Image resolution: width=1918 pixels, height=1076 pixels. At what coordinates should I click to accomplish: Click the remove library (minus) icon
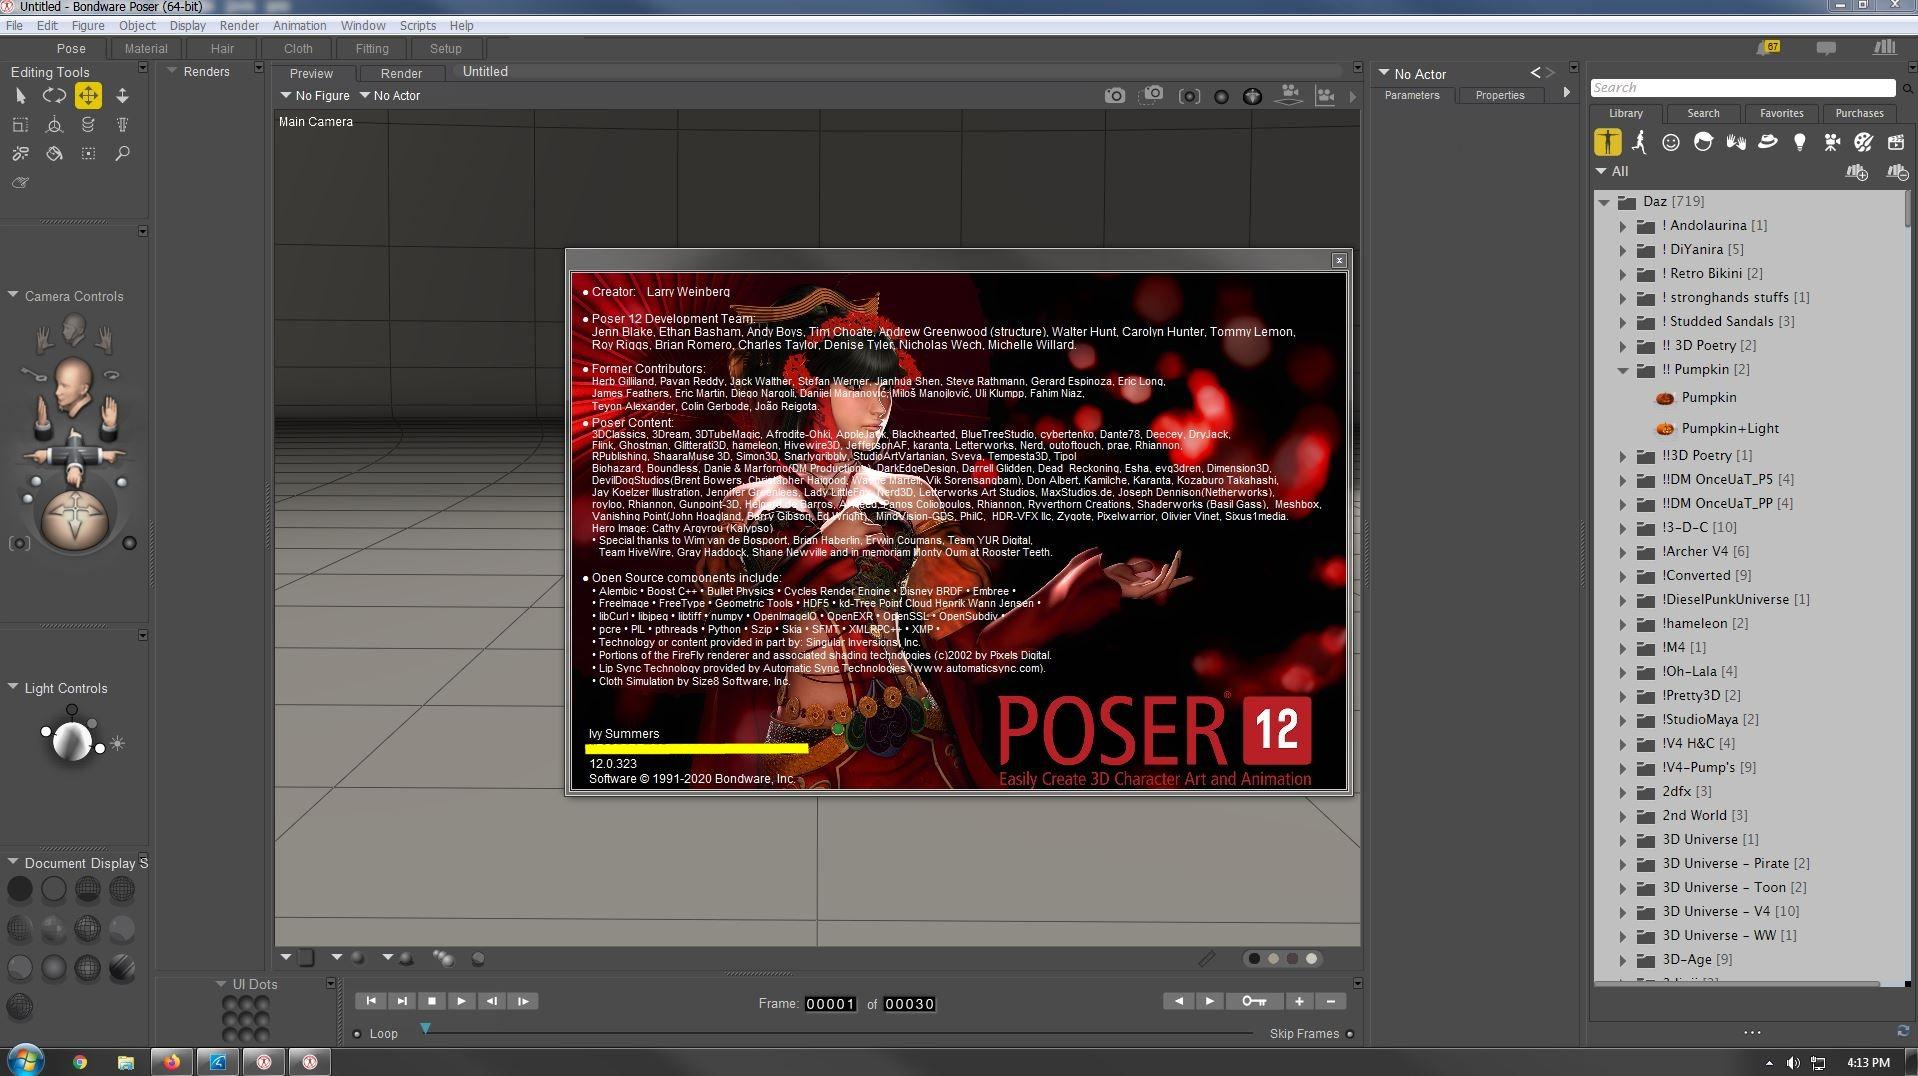pos(1897,172)
